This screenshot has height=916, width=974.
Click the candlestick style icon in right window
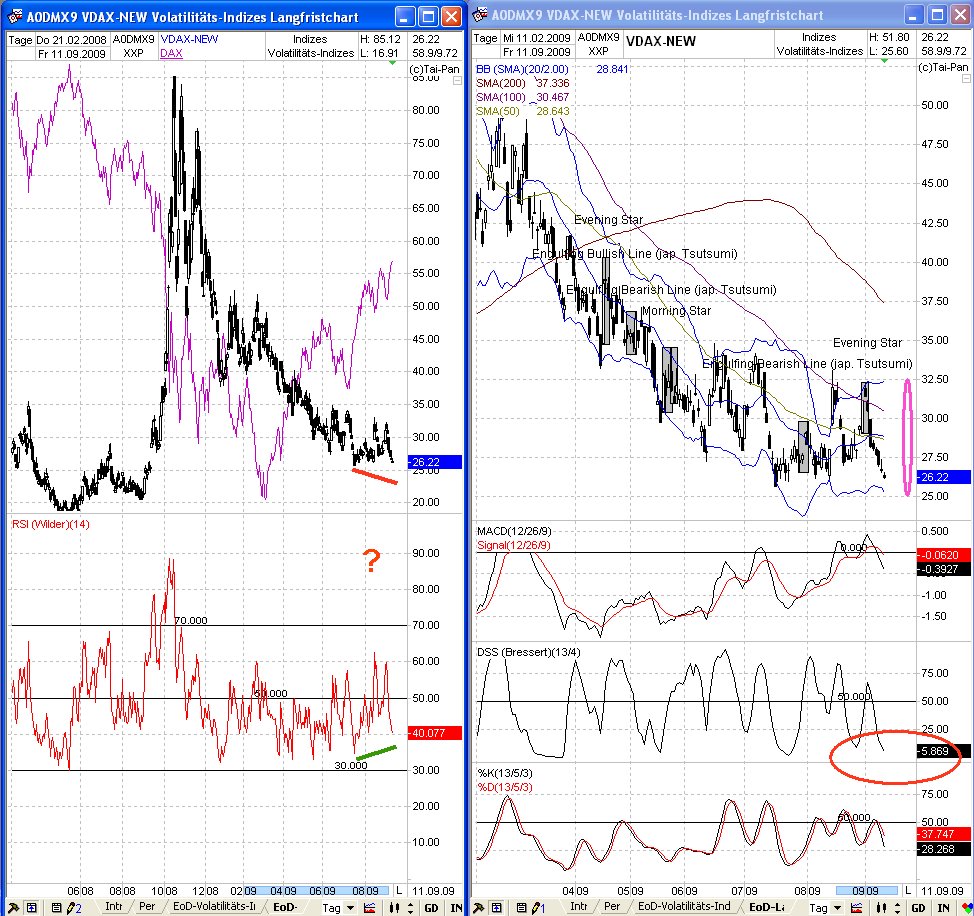click(x=881, y=908)
